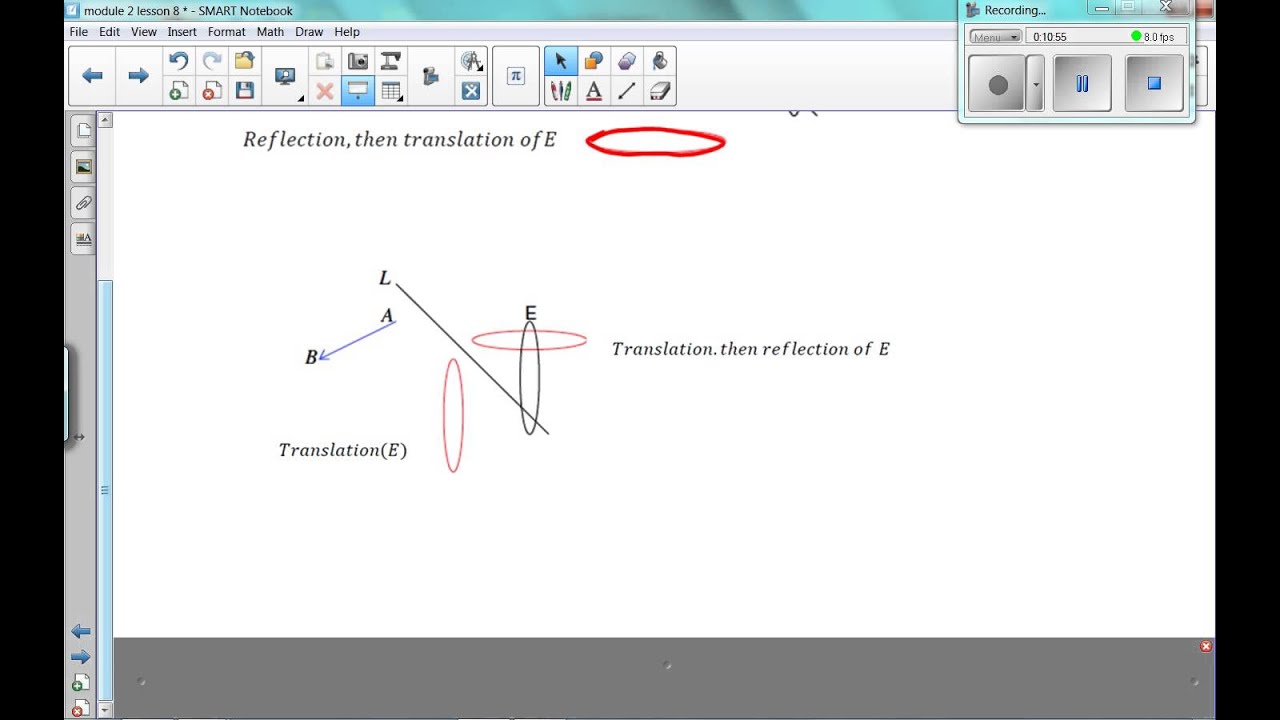Open the Math menu
This screenshot has height=720, width=1280.
point(270,32)
